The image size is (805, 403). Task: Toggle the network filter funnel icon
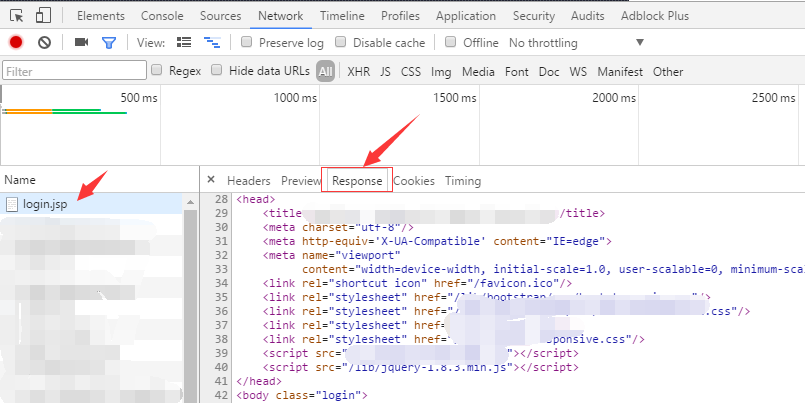coord(109,42)
